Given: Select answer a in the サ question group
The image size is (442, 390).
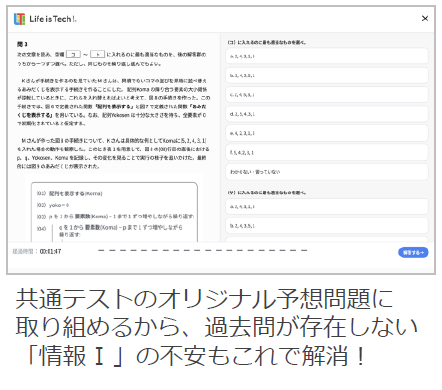Looking at the screenshot, I should [327, 207].
